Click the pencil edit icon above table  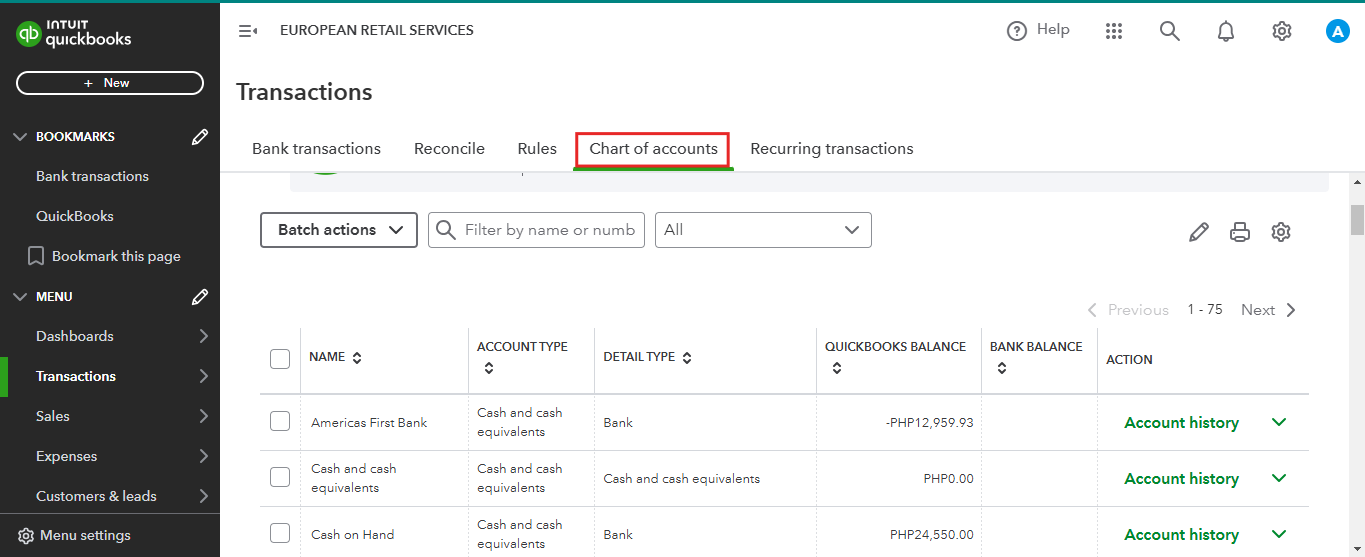(x=1199, y=232)
